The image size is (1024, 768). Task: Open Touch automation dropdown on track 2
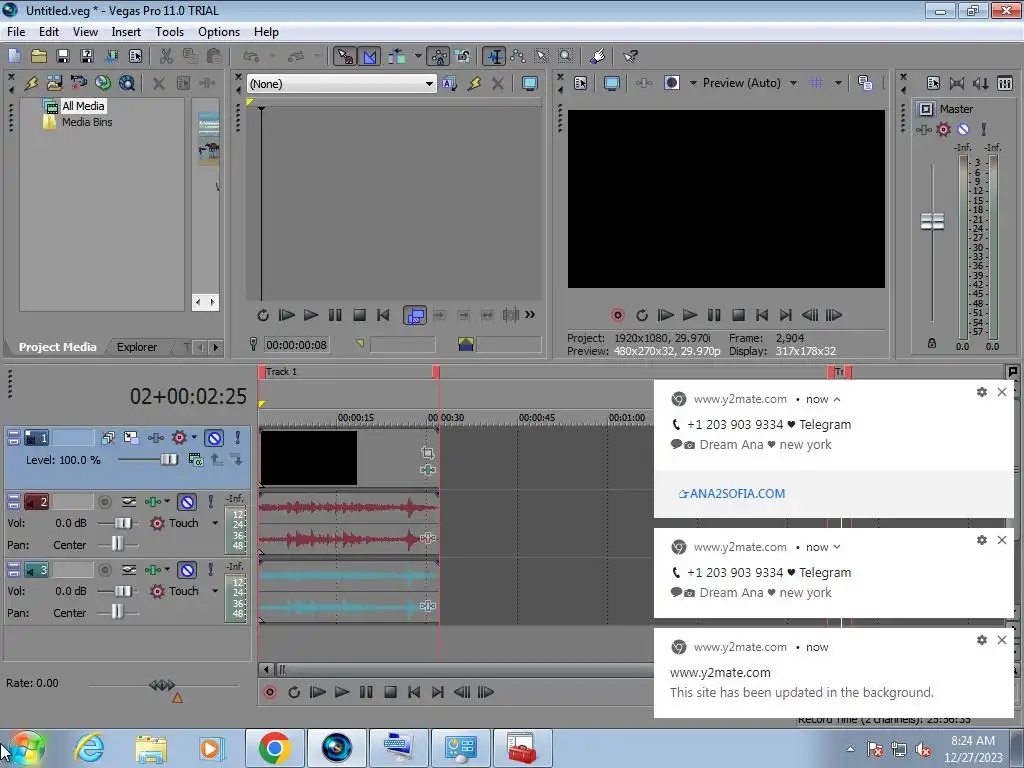215,523
